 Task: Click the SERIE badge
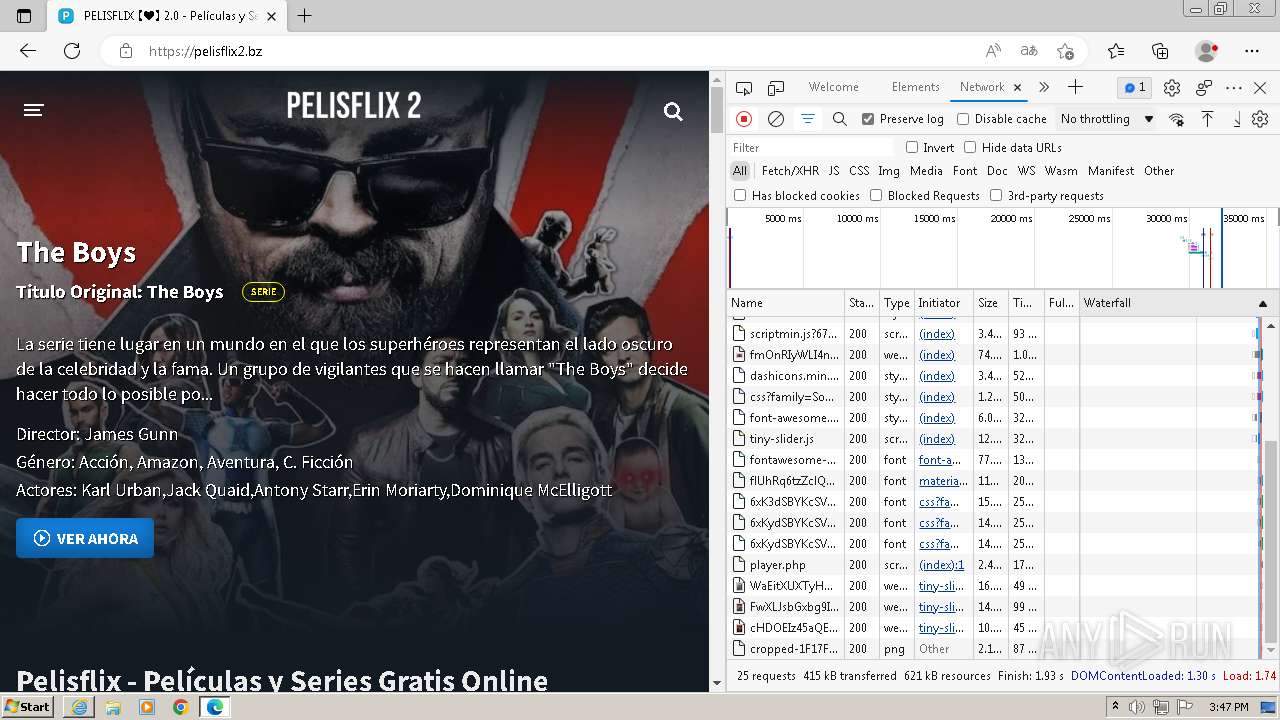(x=264, y=292)
